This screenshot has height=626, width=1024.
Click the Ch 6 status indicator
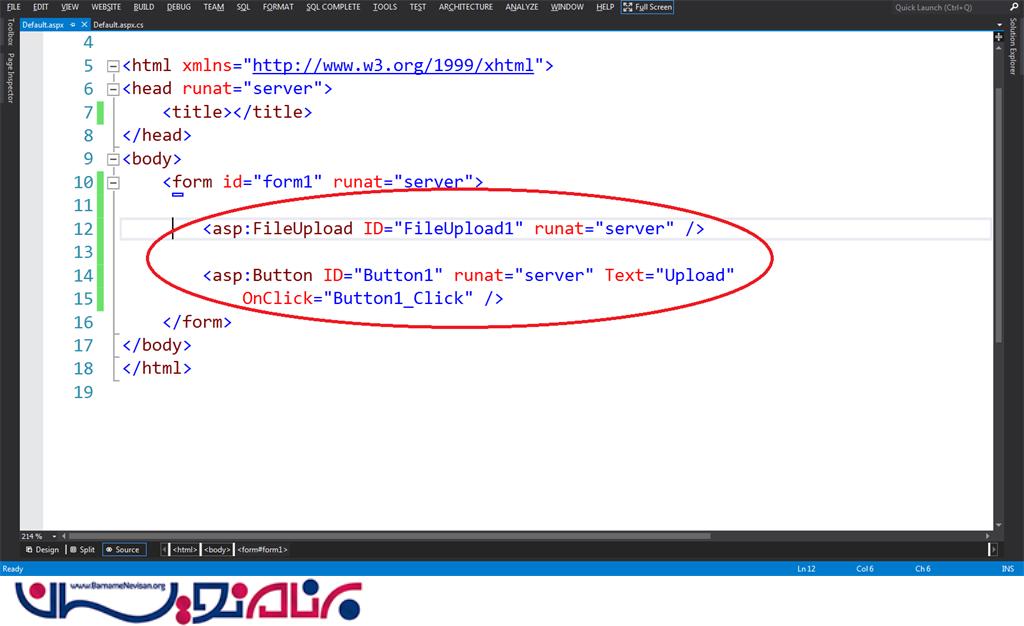923,569
